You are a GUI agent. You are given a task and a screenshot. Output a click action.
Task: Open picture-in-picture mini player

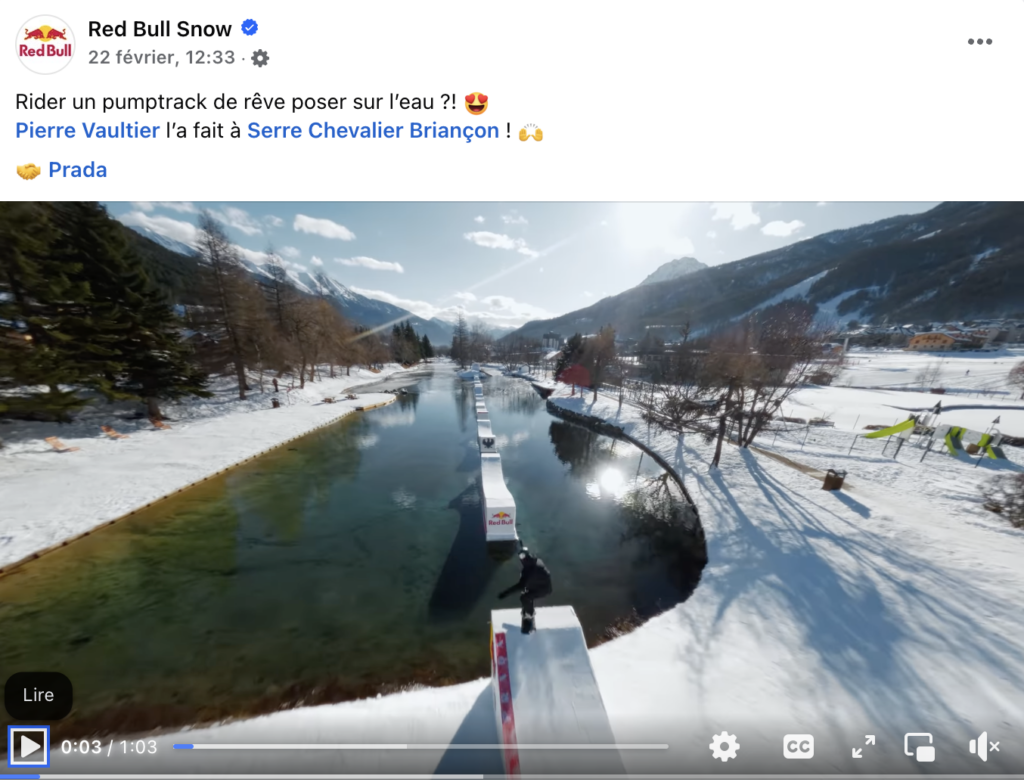click(x=920, y=747)
